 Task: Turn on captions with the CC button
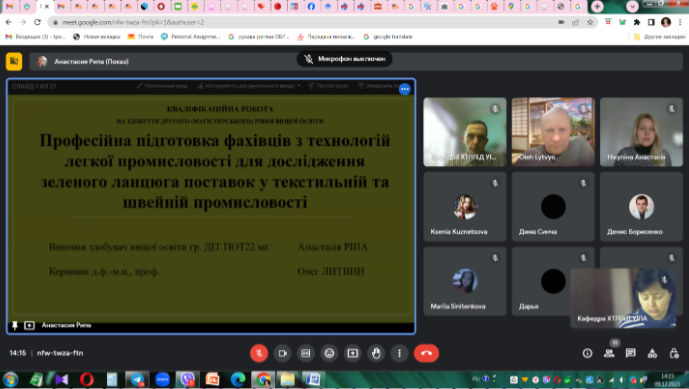click(306, 353)
